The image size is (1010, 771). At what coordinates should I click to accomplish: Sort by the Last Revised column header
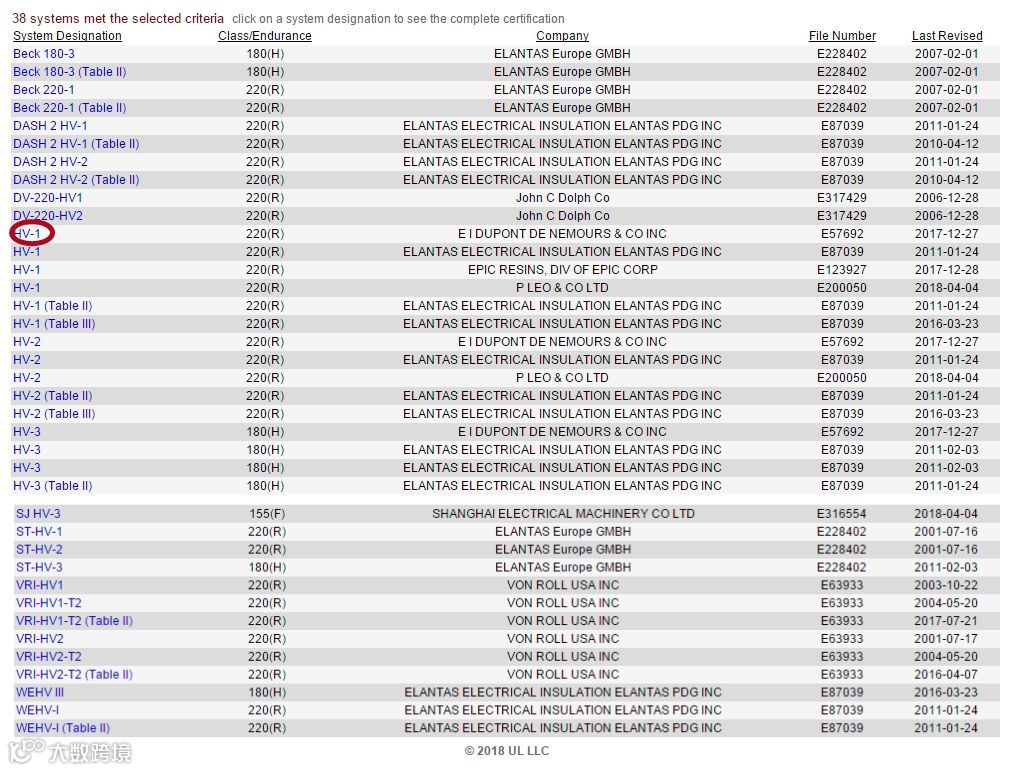[x=947, y=35]
